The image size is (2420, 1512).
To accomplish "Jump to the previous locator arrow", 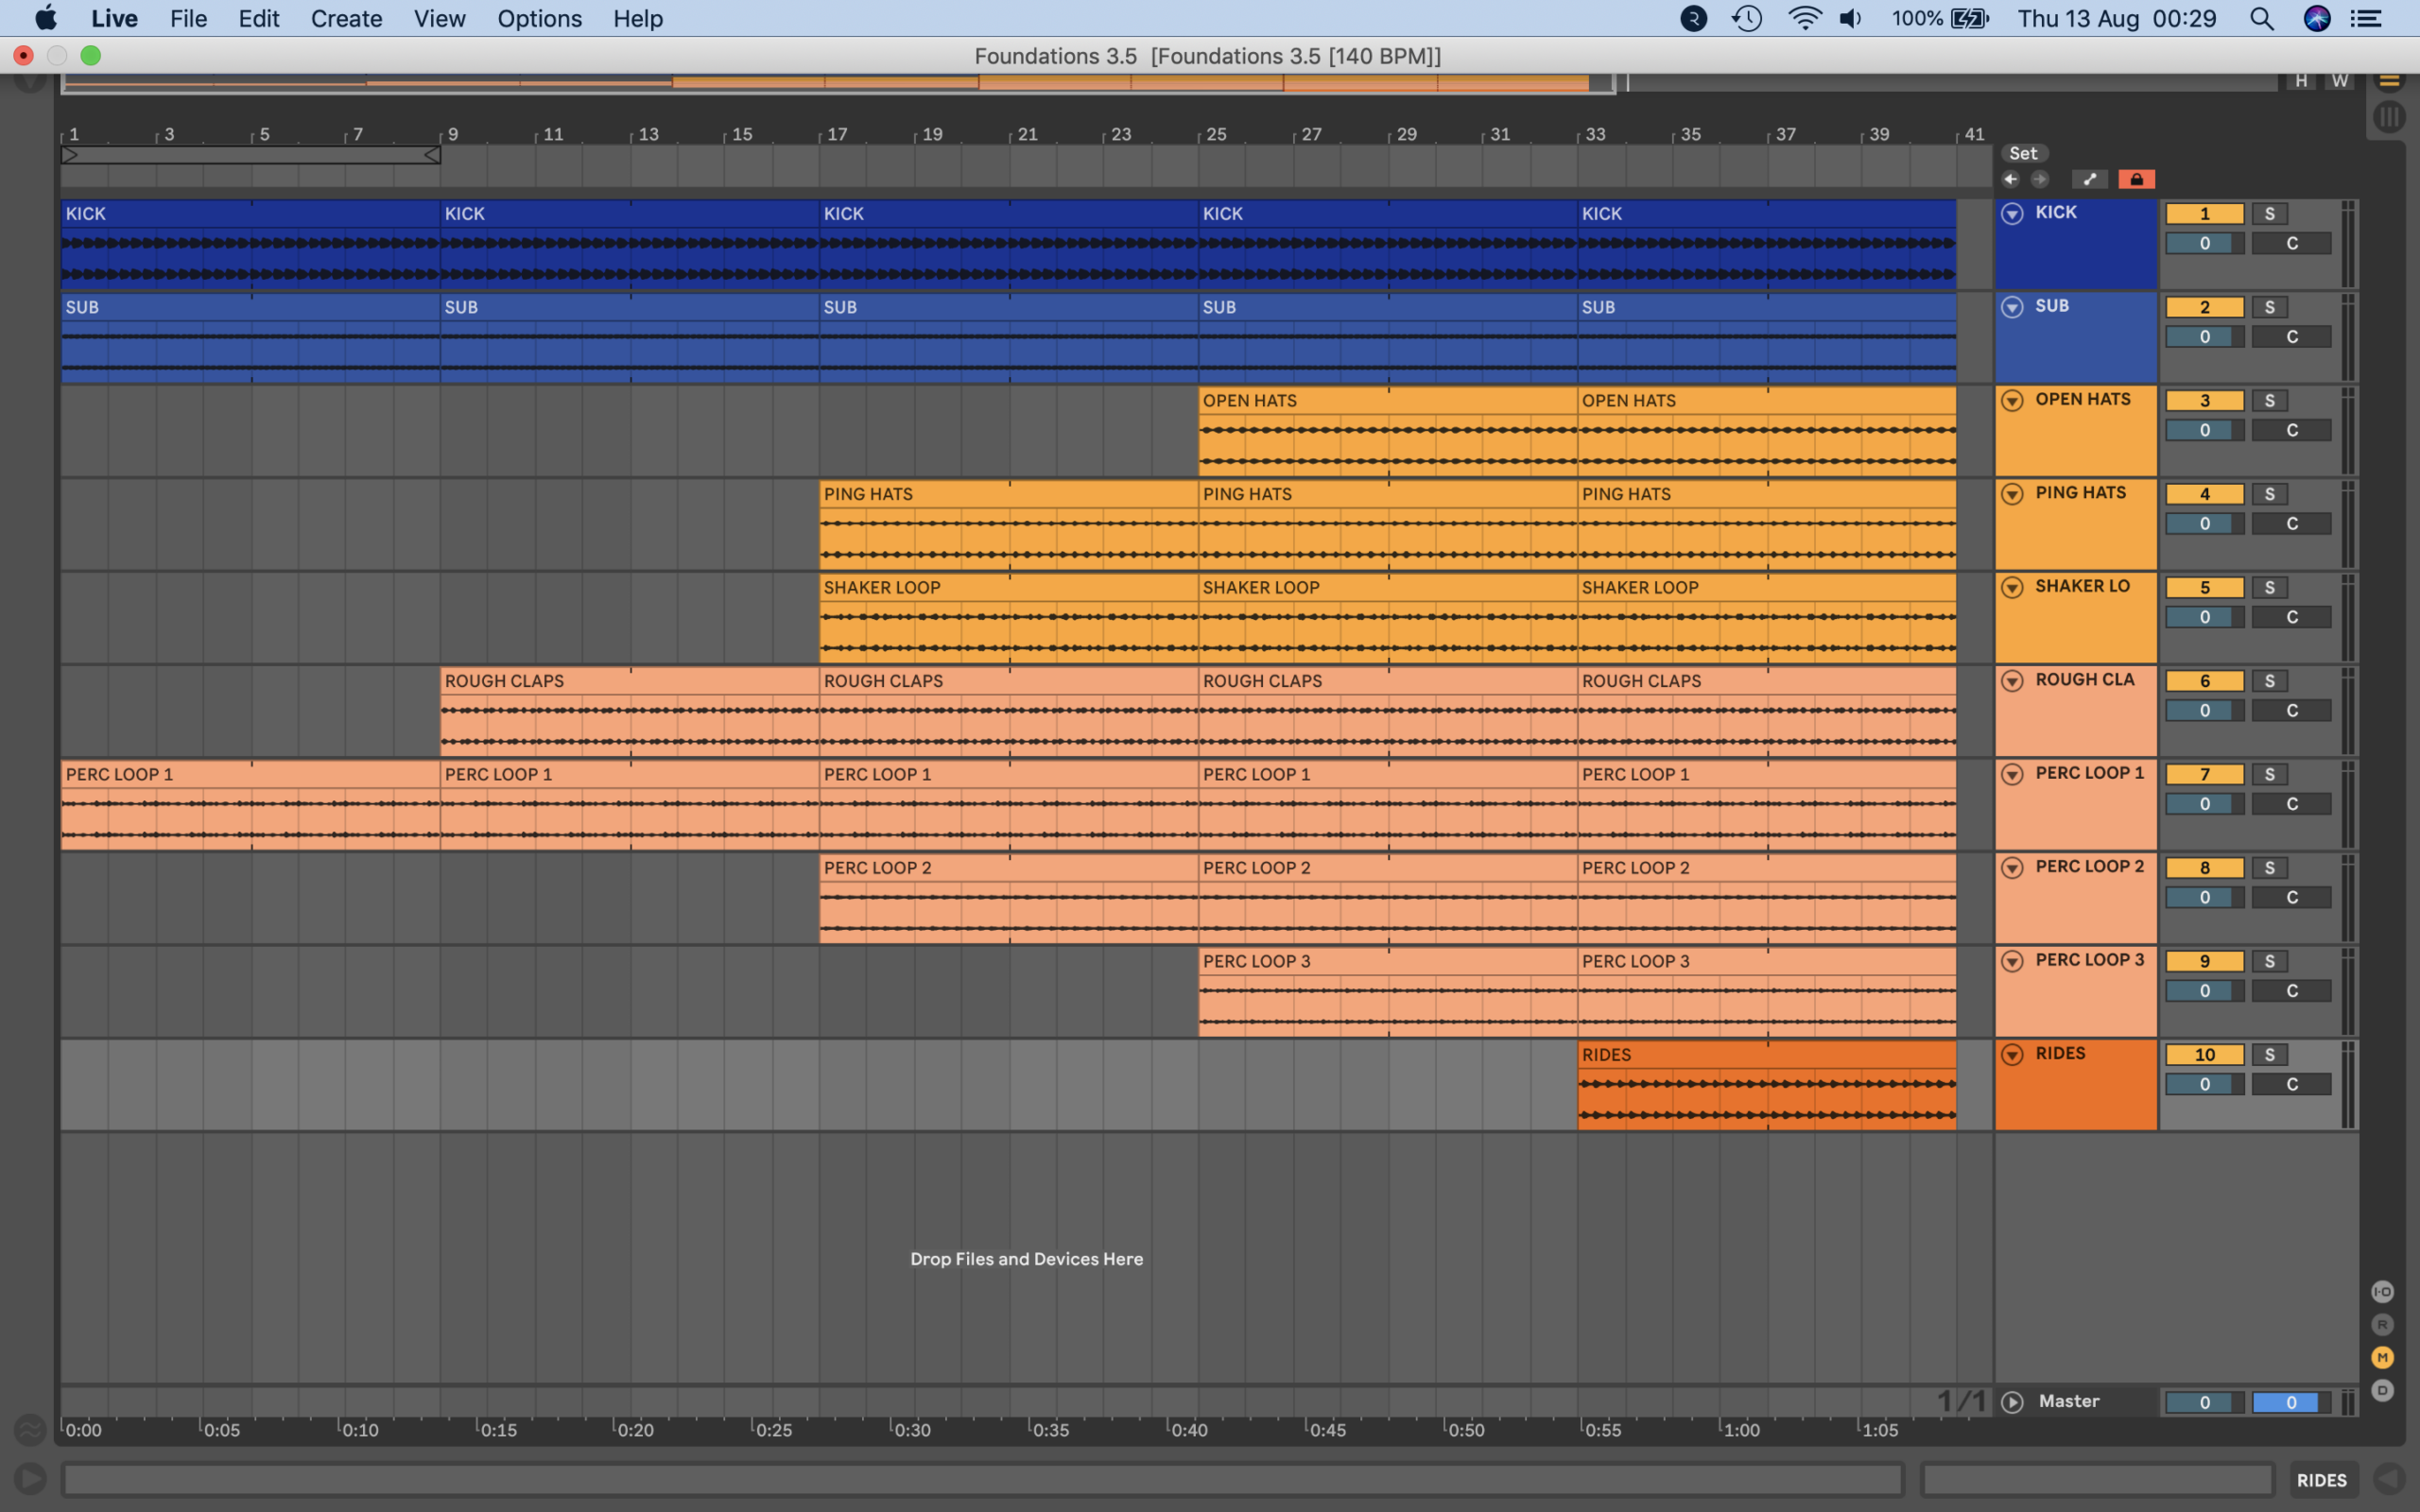I will point(2010,179).
